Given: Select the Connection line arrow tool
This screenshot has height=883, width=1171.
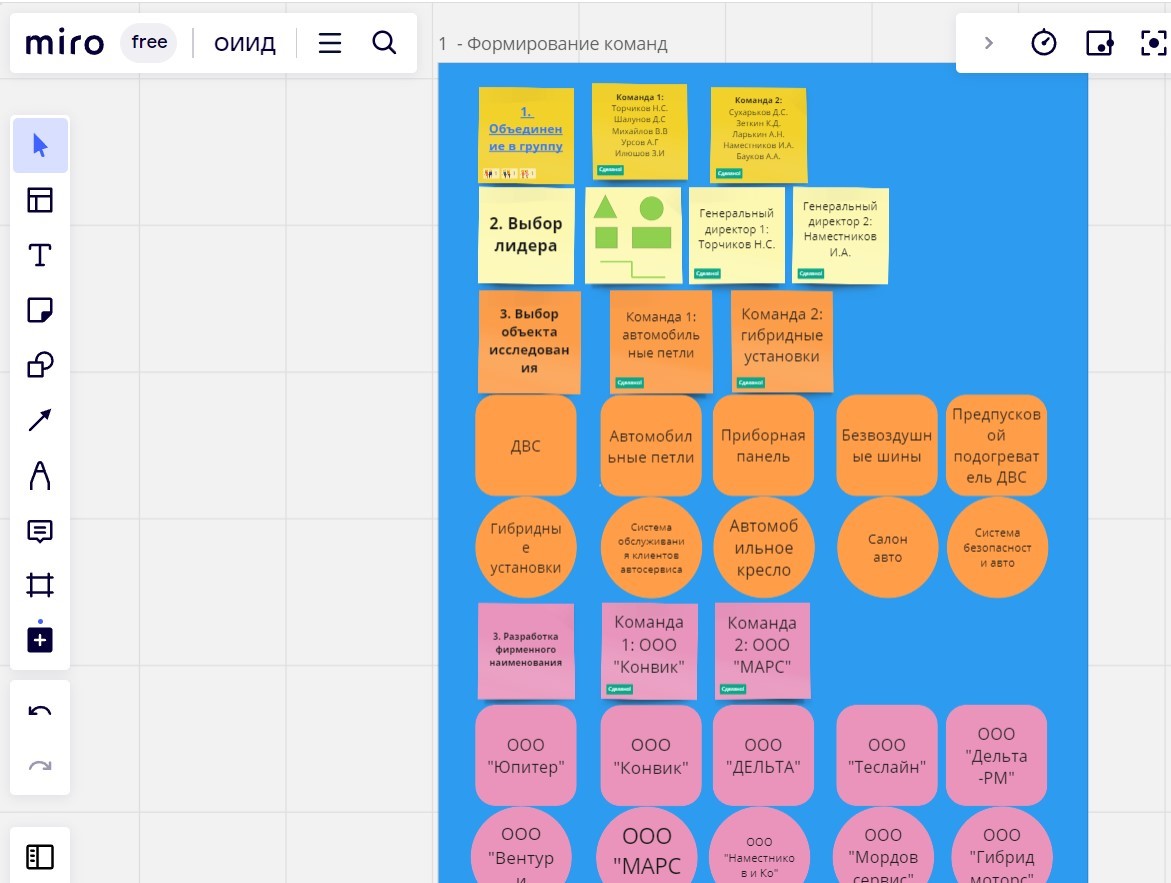Looking at the screenshot, I should click(40, 420).
